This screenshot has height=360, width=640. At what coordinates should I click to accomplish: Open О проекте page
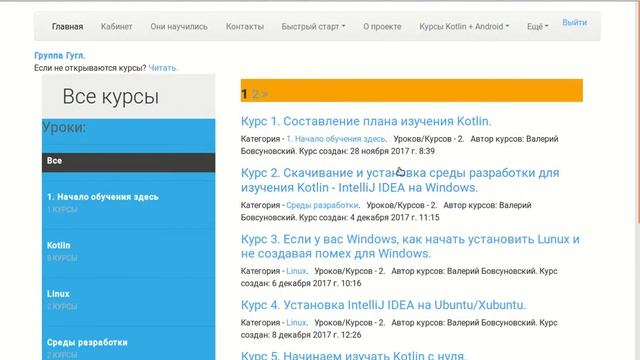382,27
